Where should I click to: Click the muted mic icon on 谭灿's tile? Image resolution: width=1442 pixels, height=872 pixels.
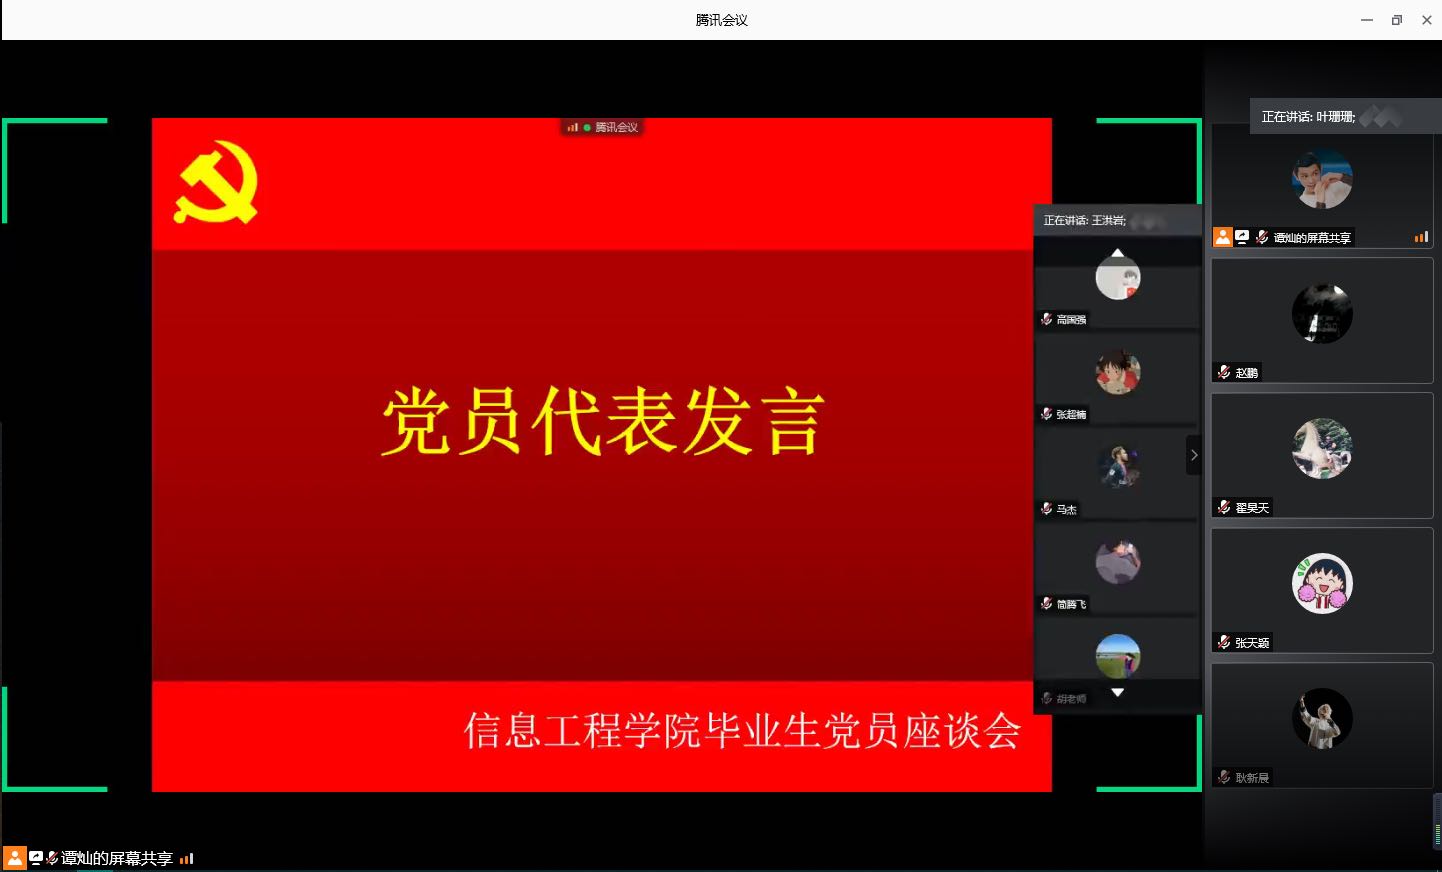coord(1262,237)
